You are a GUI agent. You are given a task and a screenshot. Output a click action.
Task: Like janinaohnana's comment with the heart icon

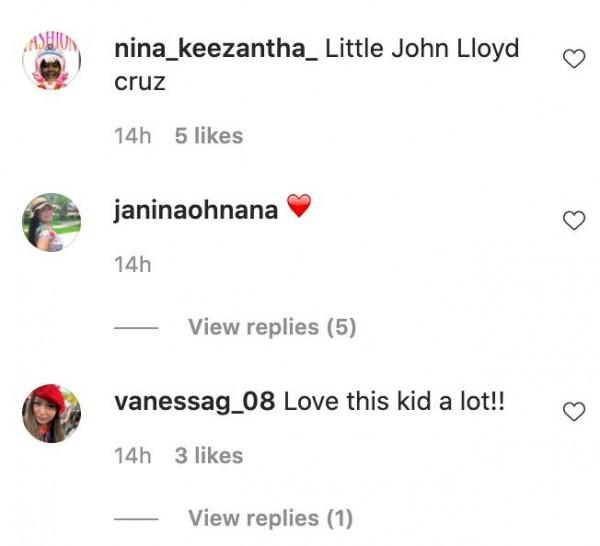tap(574, 221)
